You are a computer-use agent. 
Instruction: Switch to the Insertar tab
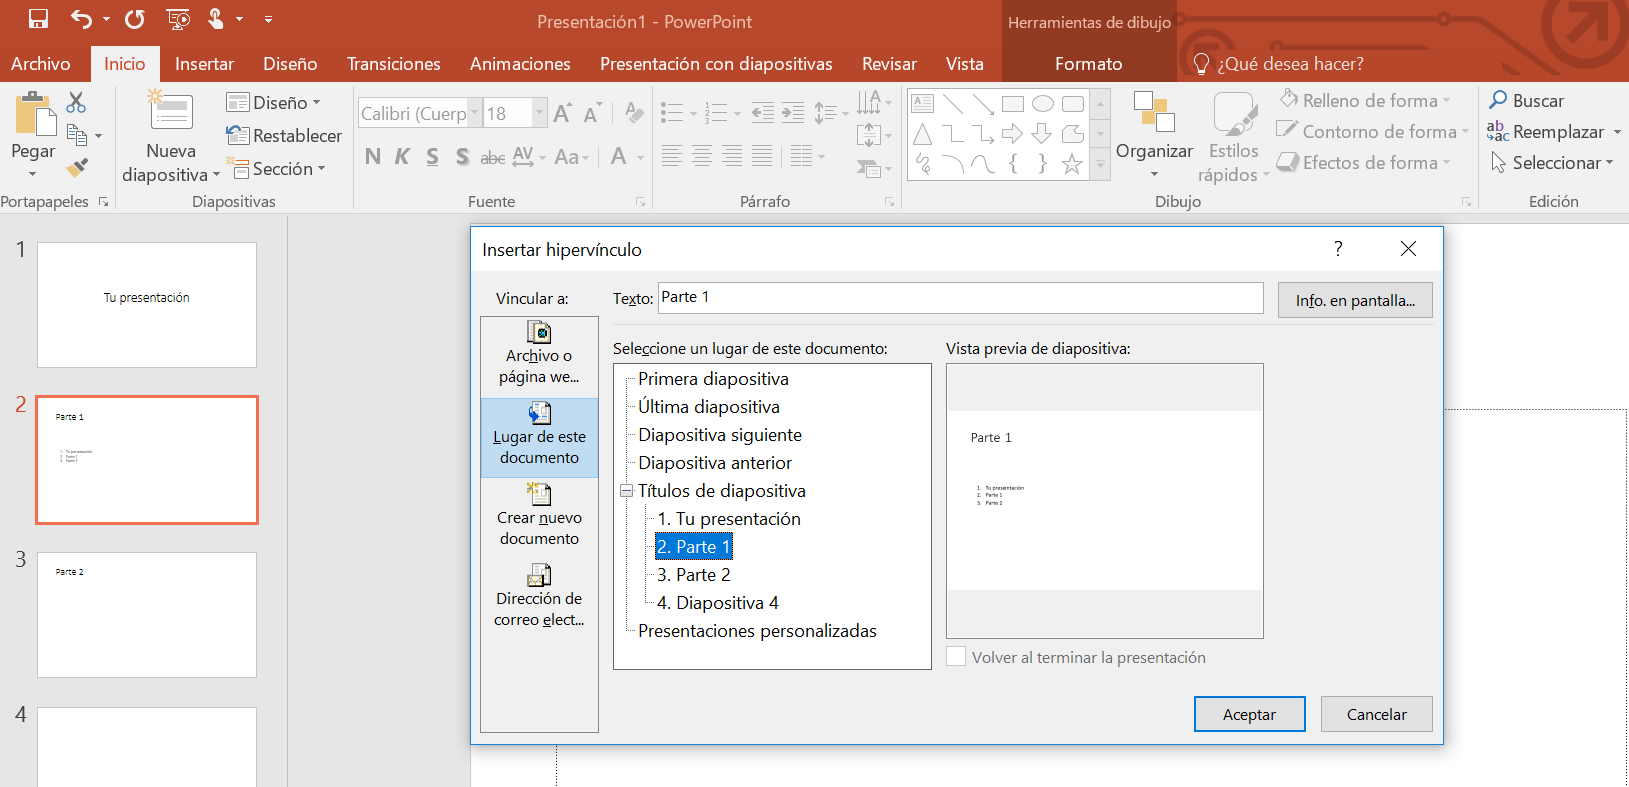point(204,64)
